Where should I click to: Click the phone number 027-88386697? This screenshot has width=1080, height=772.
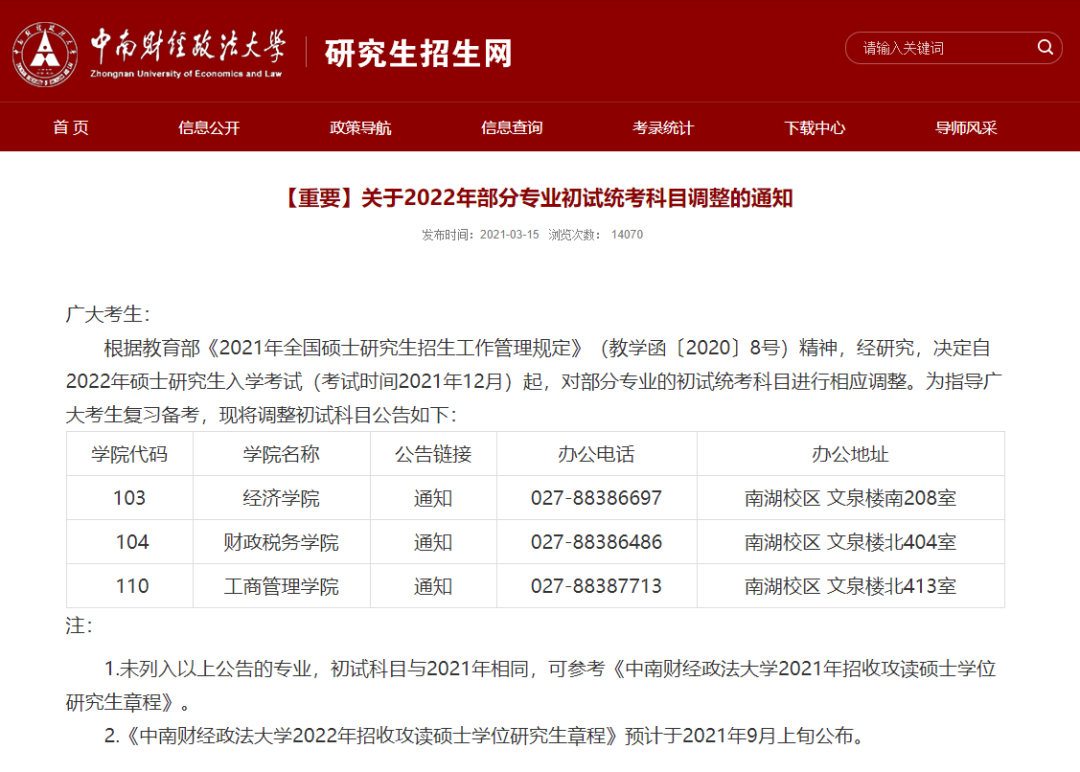click(x=596, y=498)
